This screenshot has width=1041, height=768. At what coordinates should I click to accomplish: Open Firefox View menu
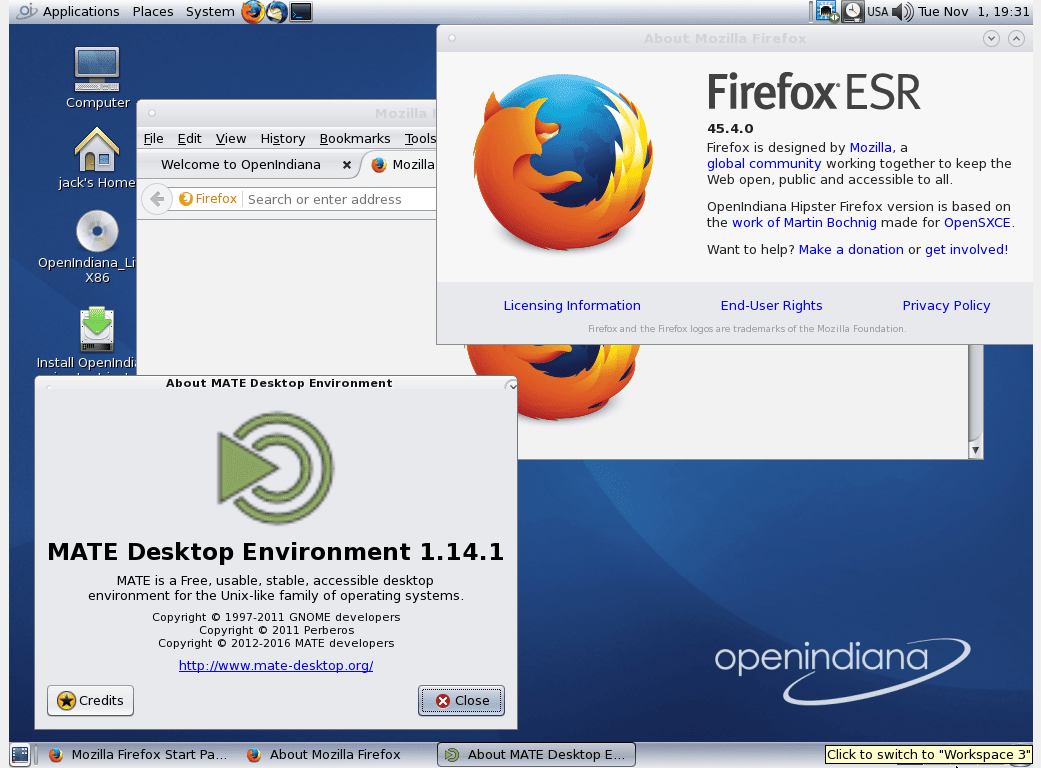pos(230,138)
